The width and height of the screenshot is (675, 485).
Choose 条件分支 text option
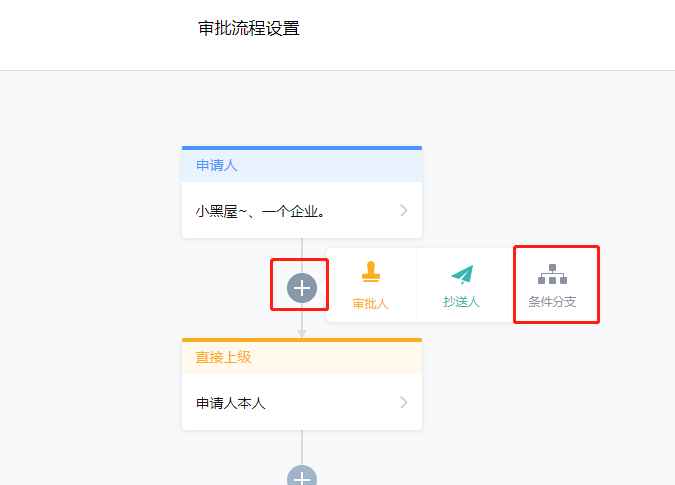(x=552, y=302)
